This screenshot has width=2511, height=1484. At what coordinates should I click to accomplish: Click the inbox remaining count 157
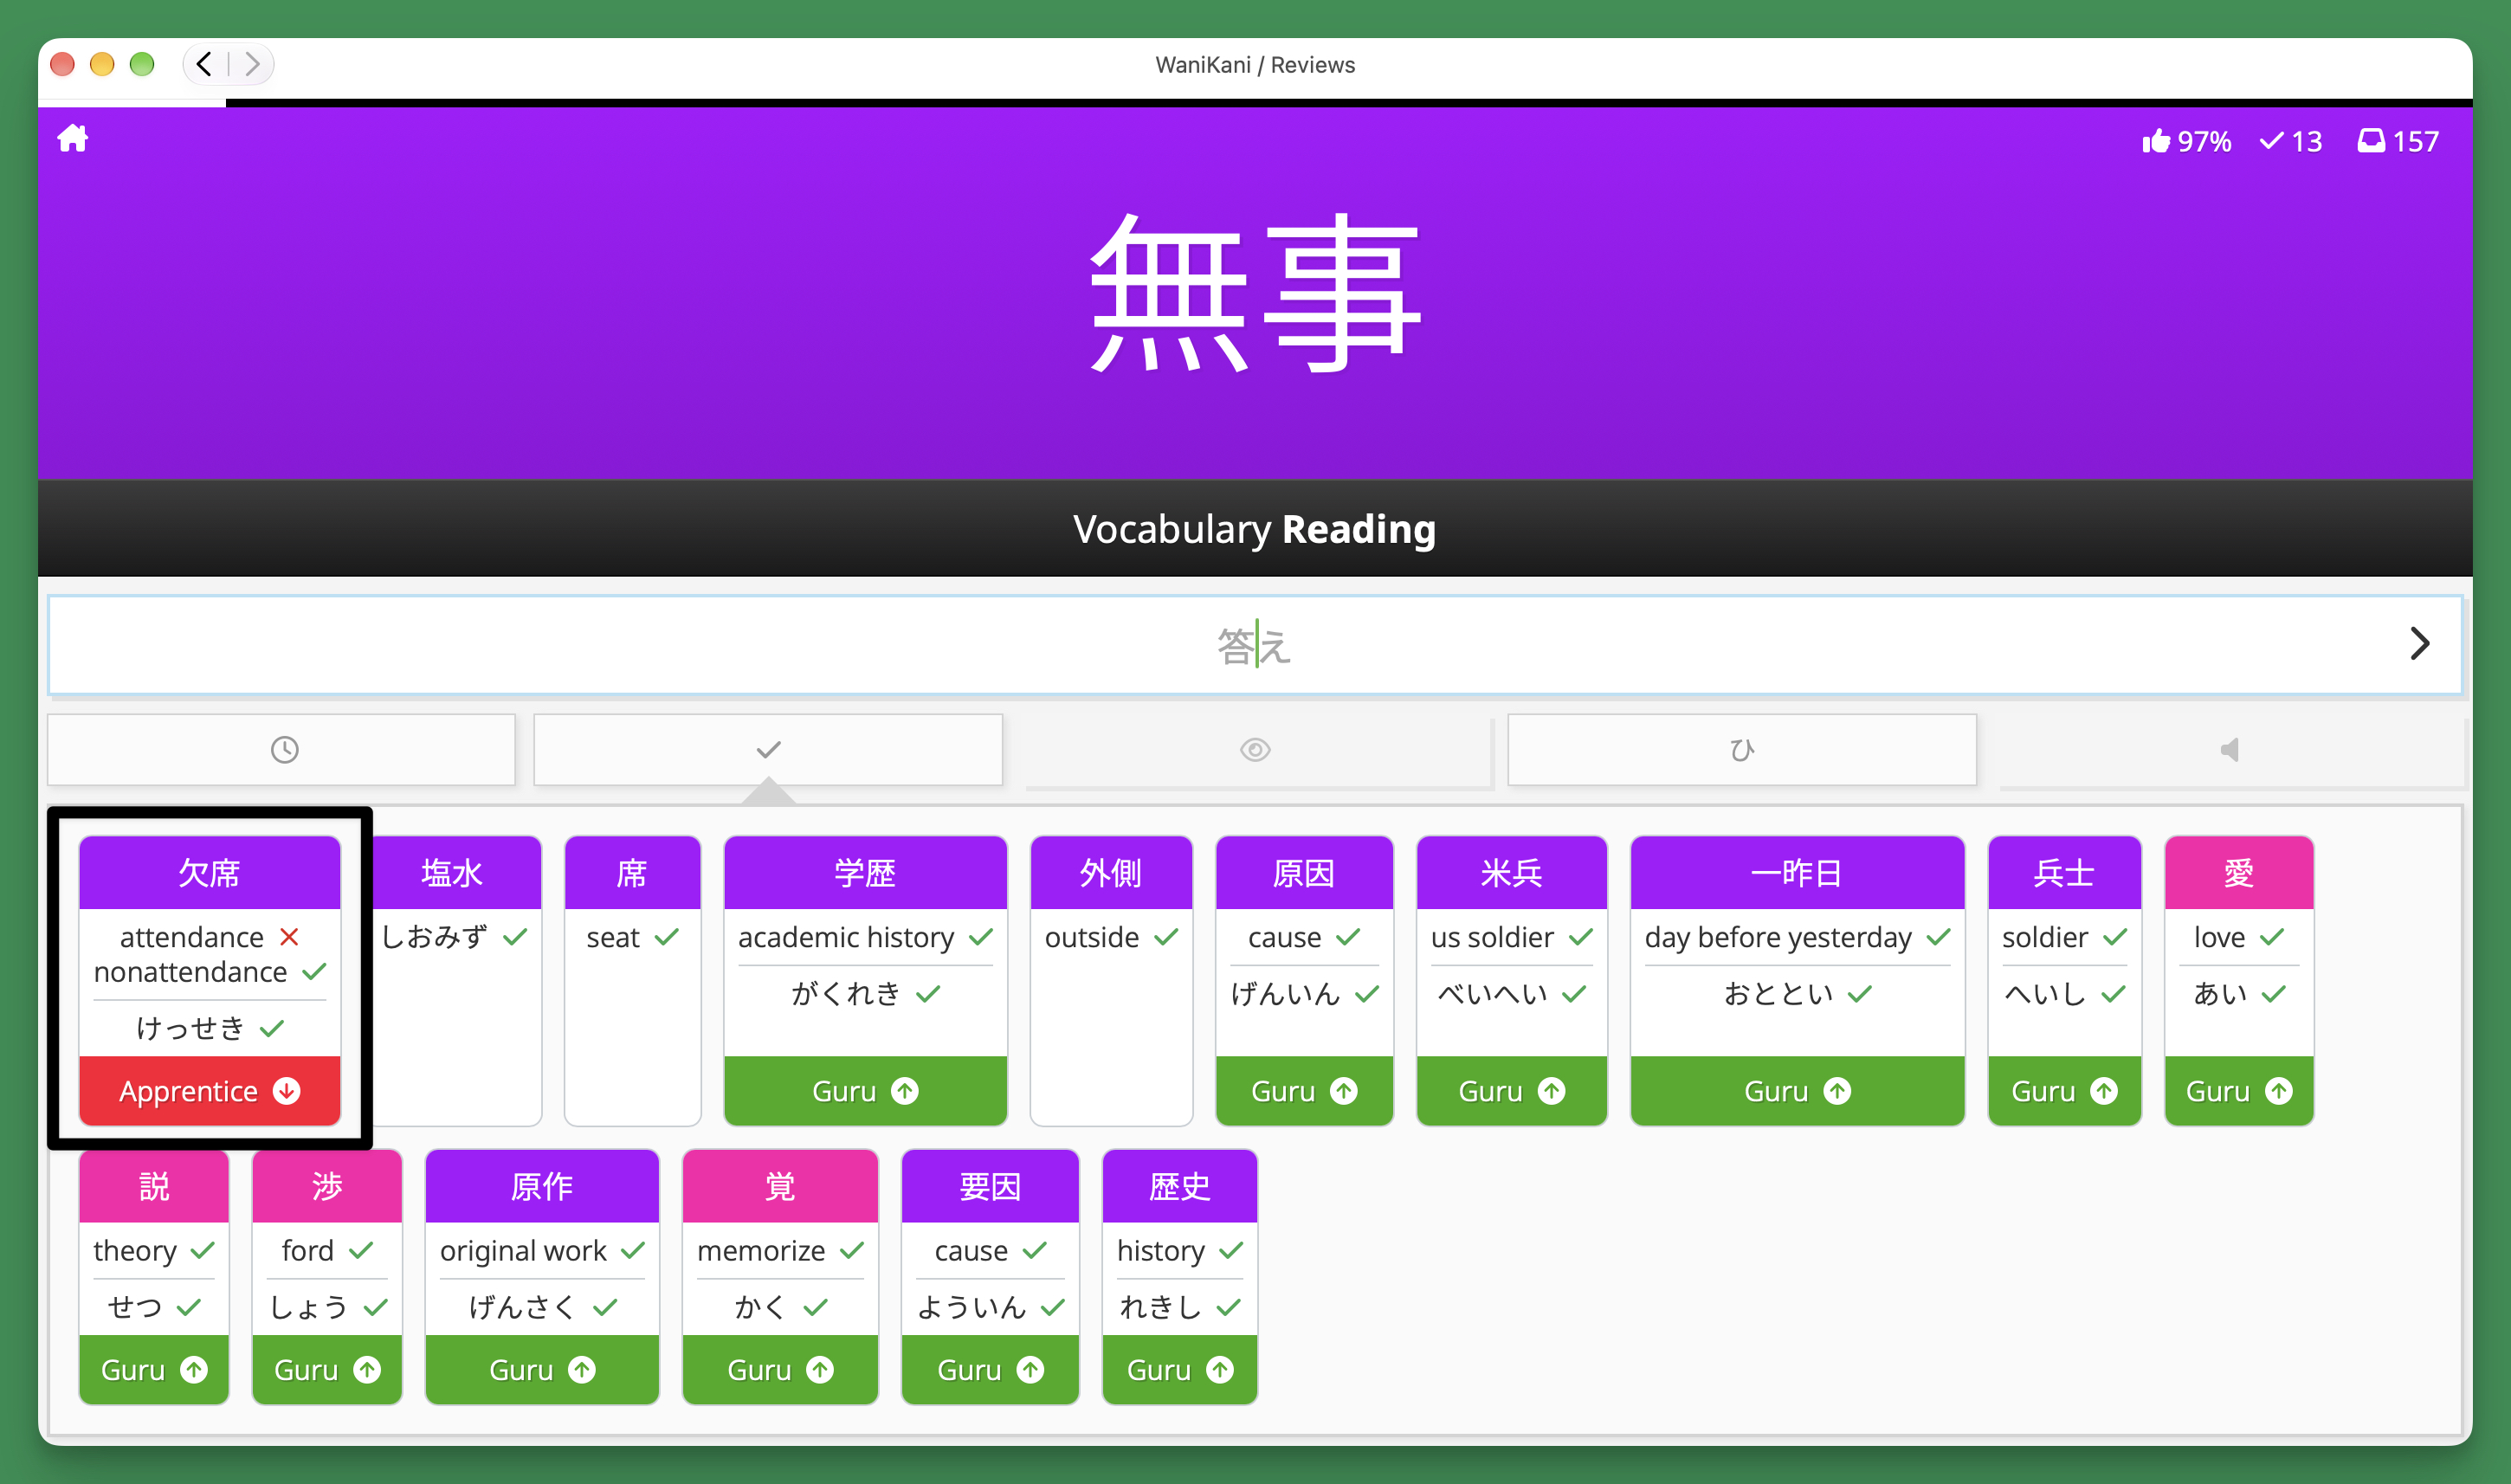tap(2398, 141)
